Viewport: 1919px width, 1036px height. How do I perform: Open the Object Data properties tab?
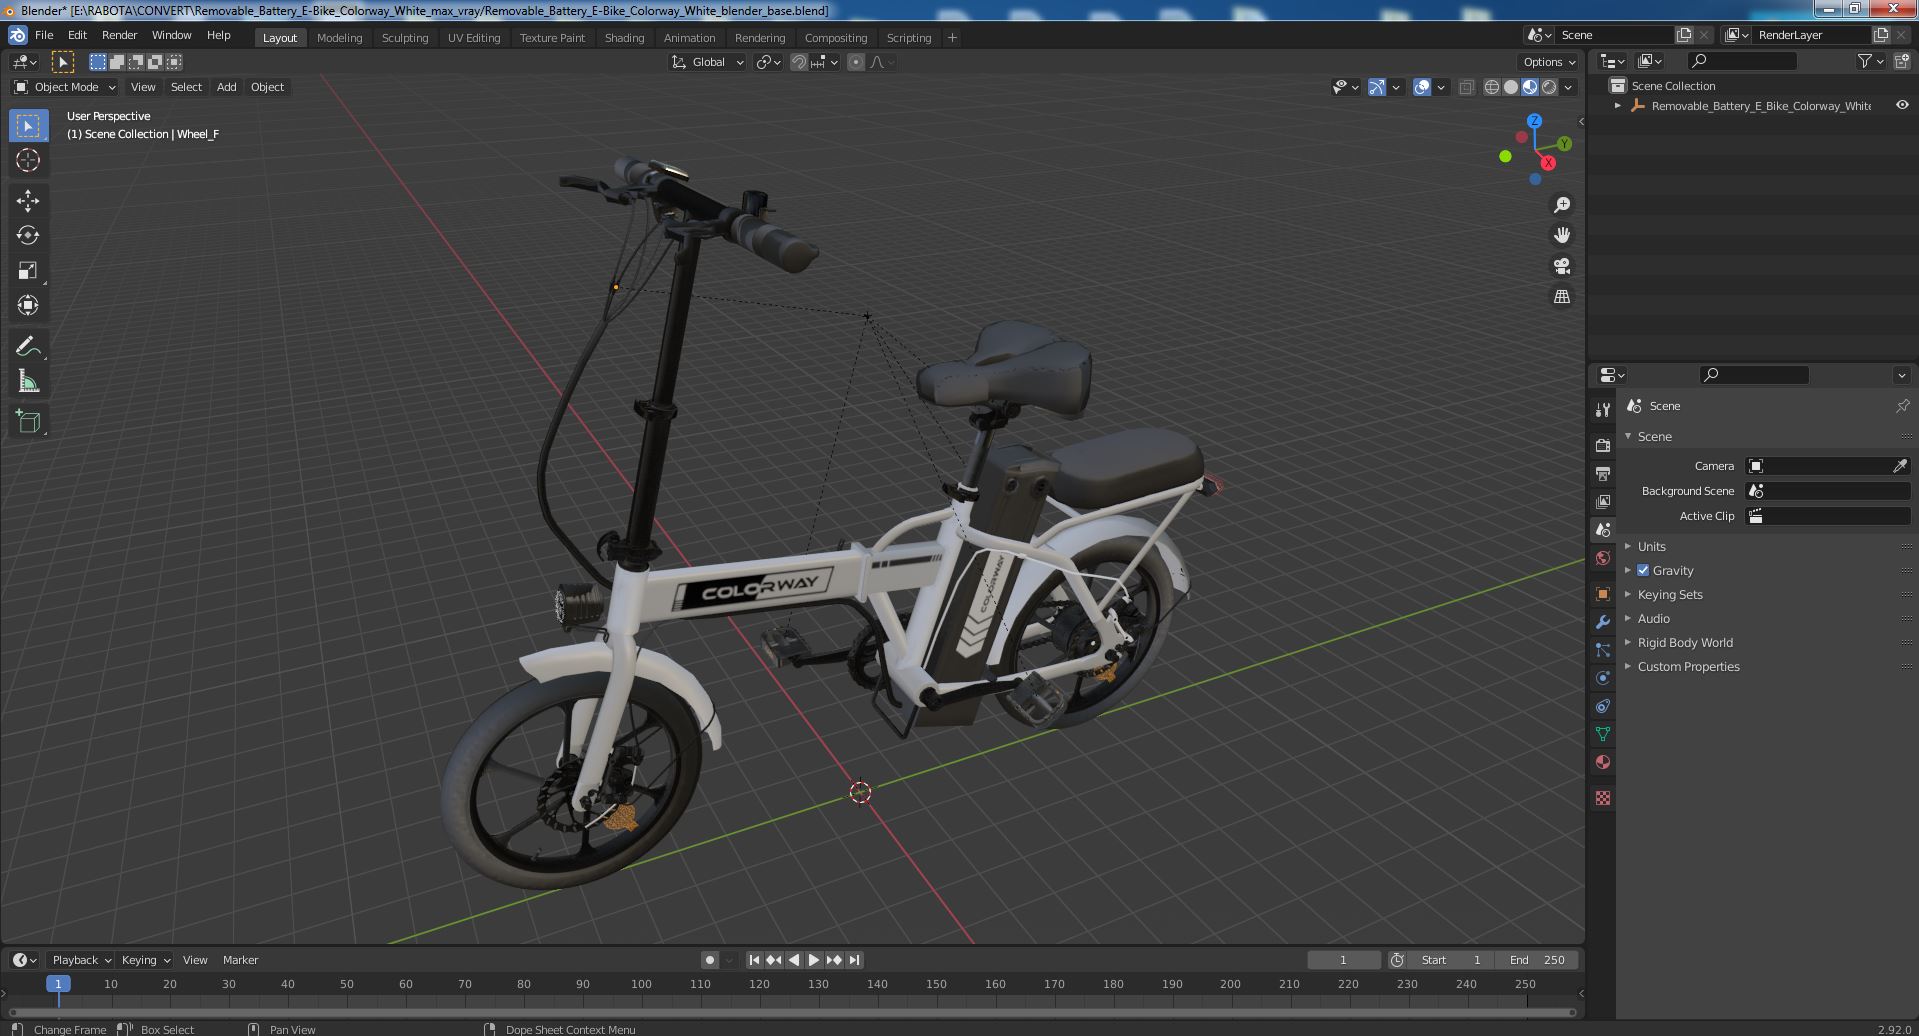coord(1603,734)
